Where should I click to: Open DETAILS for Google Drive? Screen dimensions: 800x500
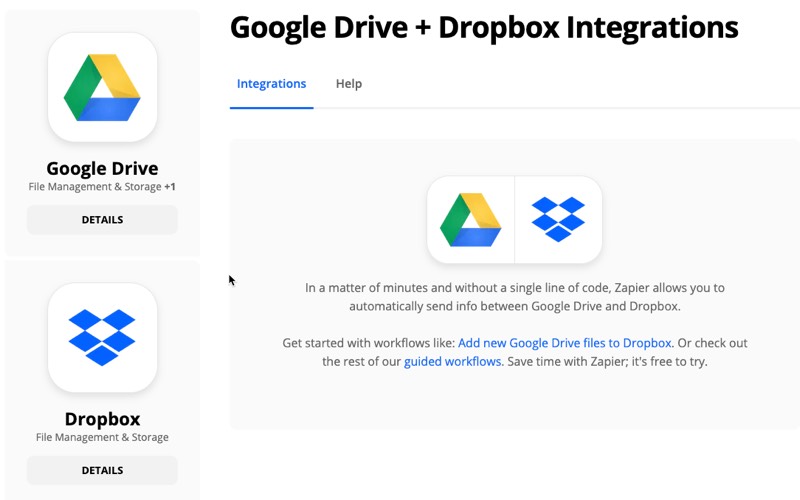point(102,220)
